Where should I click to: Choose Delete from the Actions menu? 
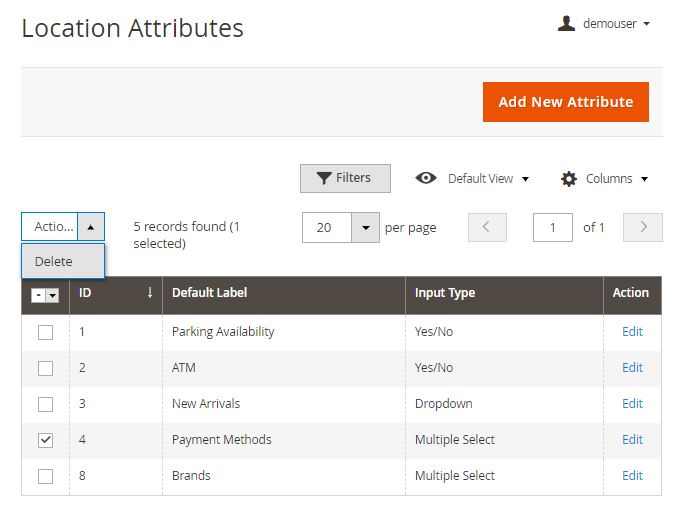tap(54, 261)
